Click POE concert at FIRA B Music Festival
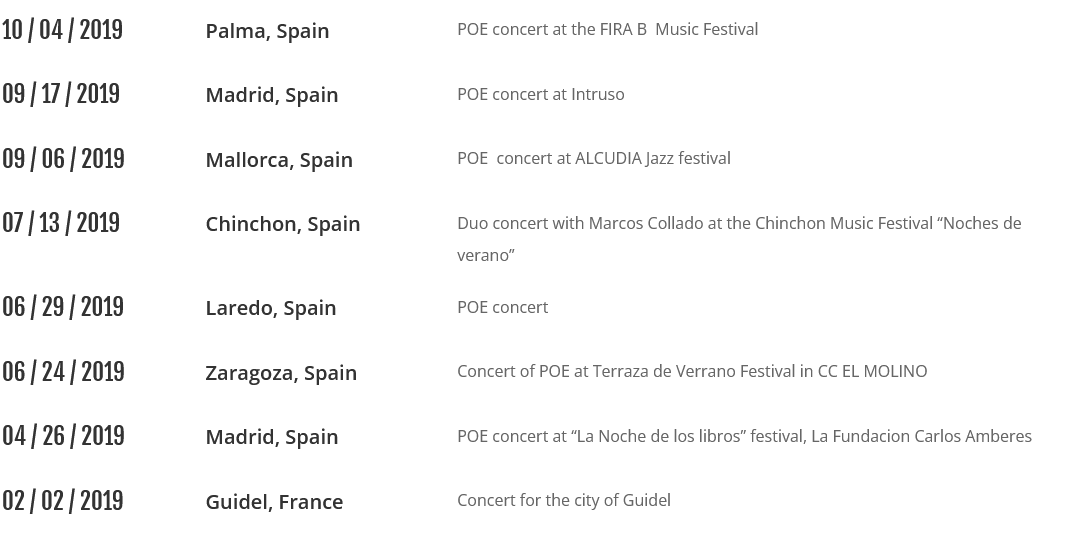The width and height of the screenshot is (1082, 536). point(607,29)
